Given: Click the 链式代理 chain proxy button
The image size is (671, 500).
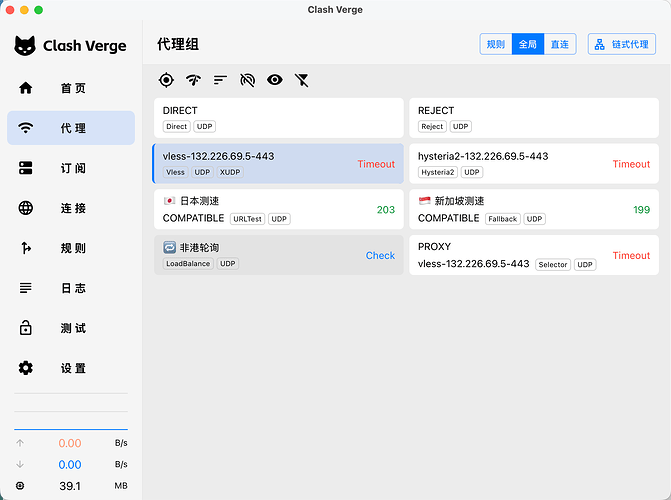Looking at the screenshot, I should 622,44.
